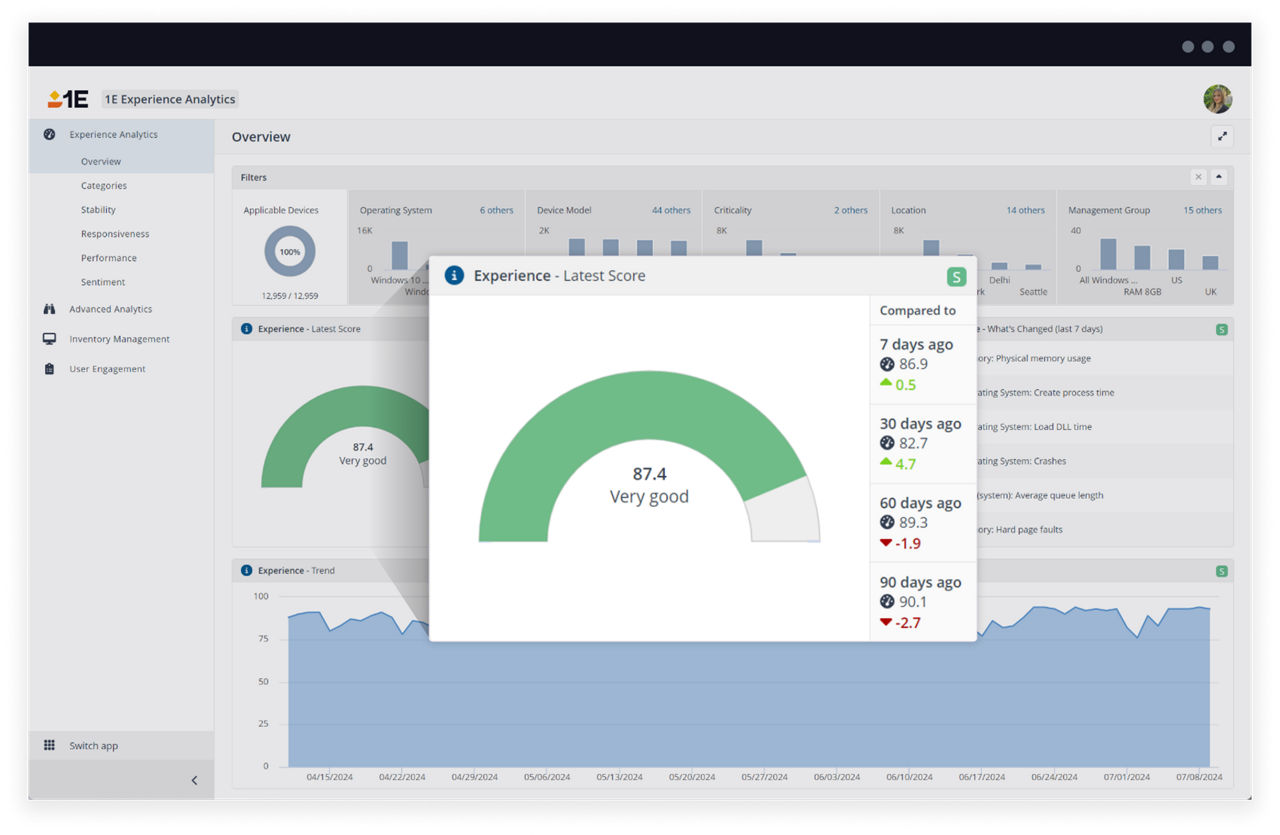Screen dimensions: 1280x835
Task: Click the Experience Analytics speedometer icon
Action: 48,134
